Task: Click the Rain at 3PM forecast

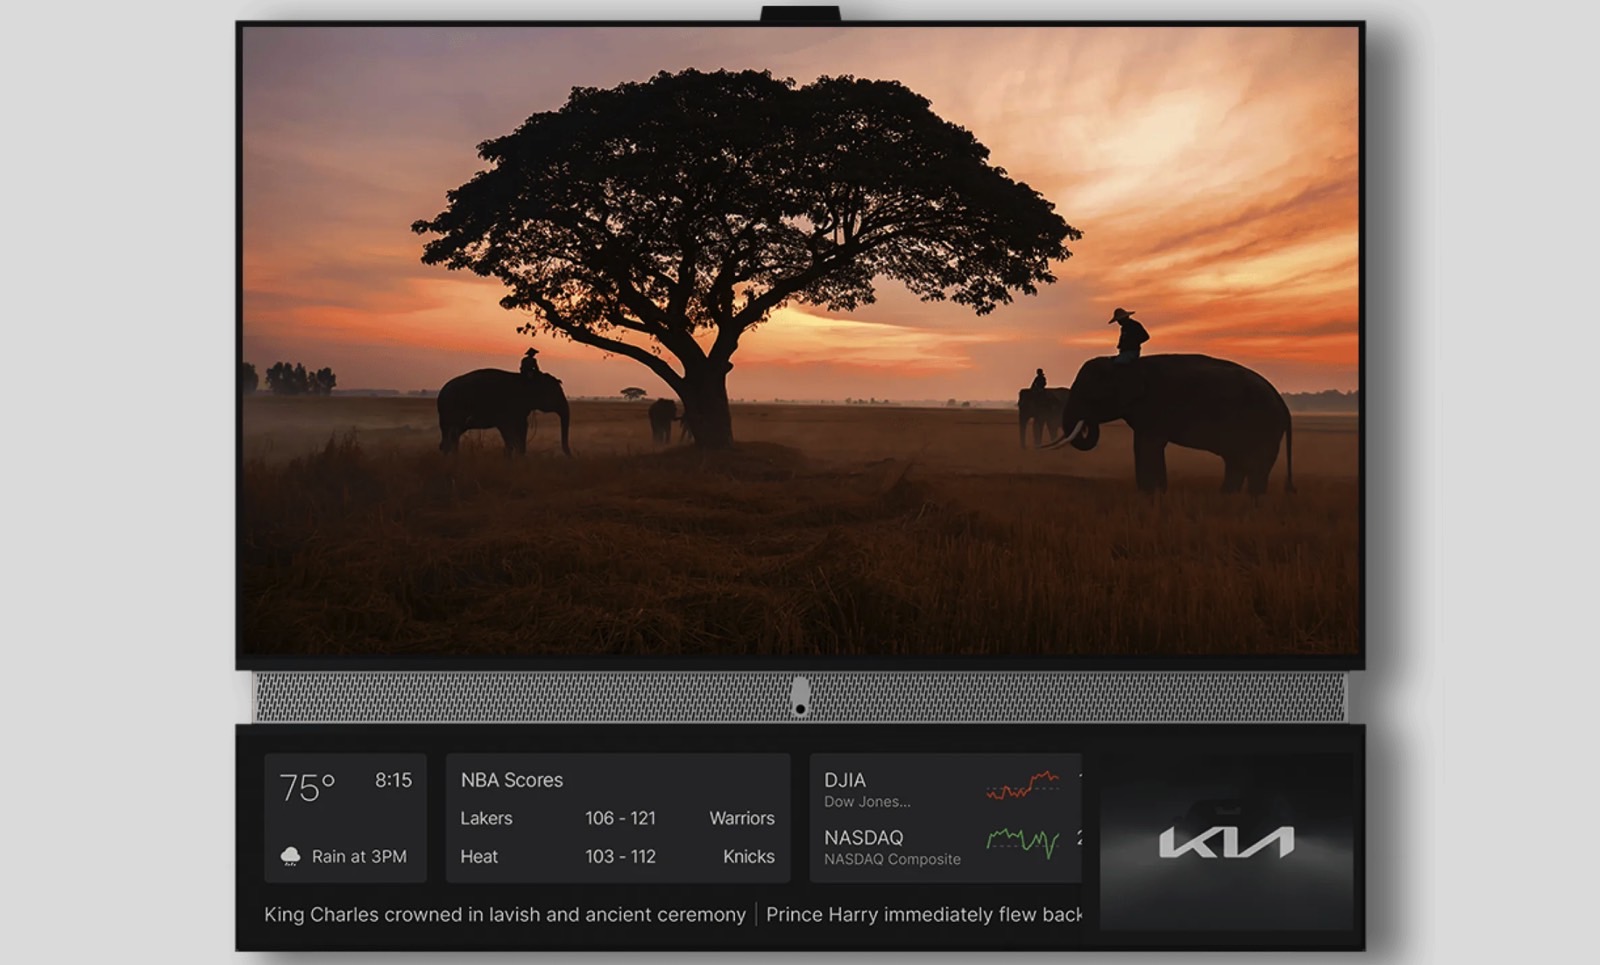Action: pos(359,856)
